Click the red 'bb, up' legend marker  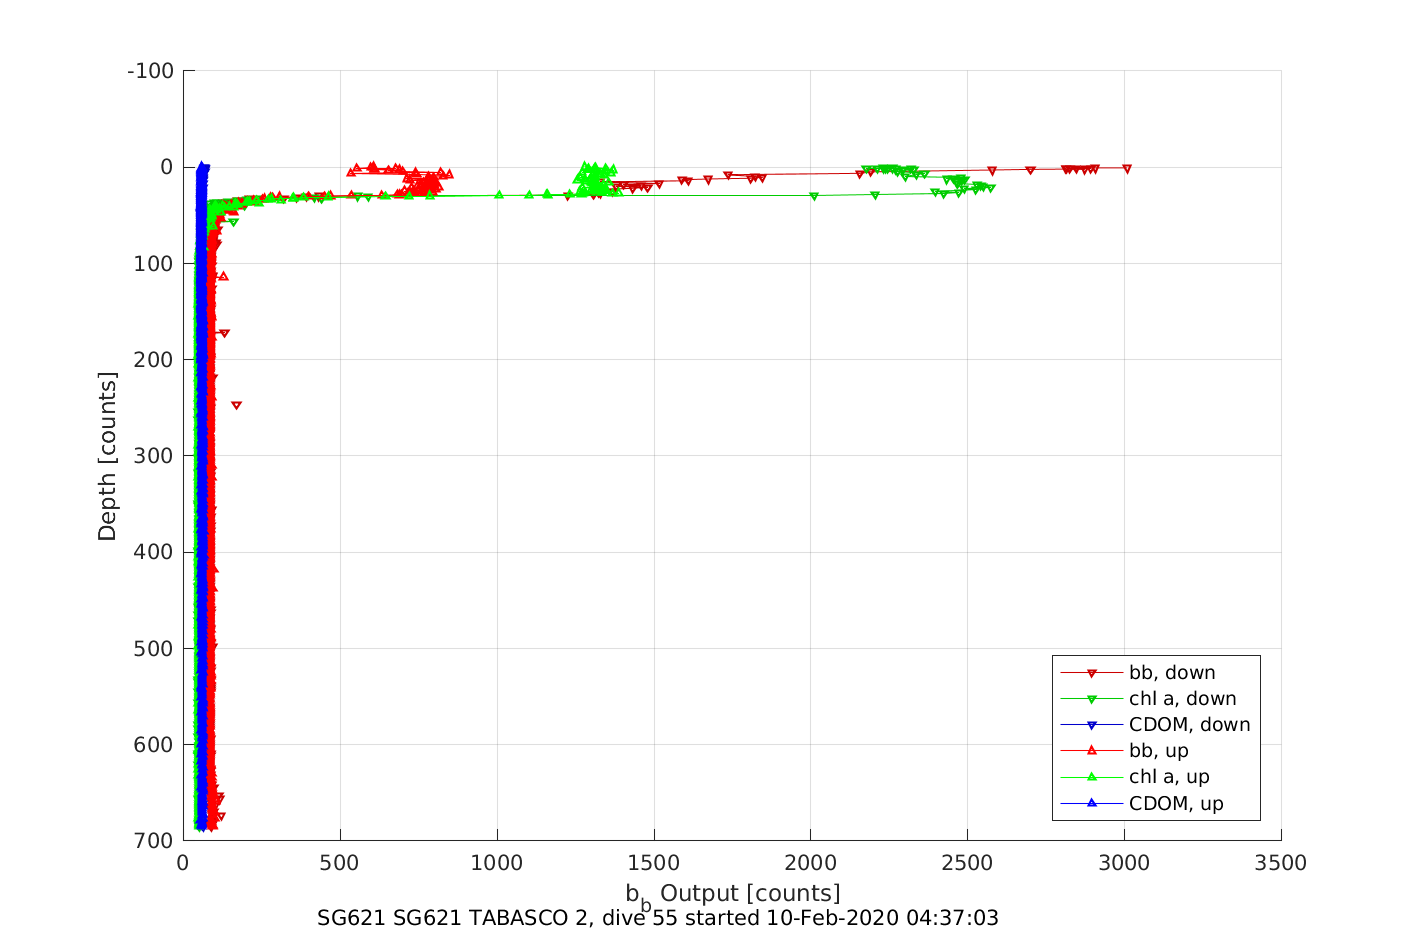tap(1092, 751)
